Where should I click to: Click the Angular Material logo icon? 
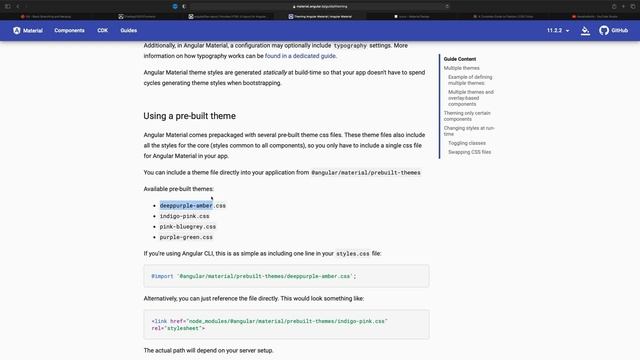[x=17, y=30]
